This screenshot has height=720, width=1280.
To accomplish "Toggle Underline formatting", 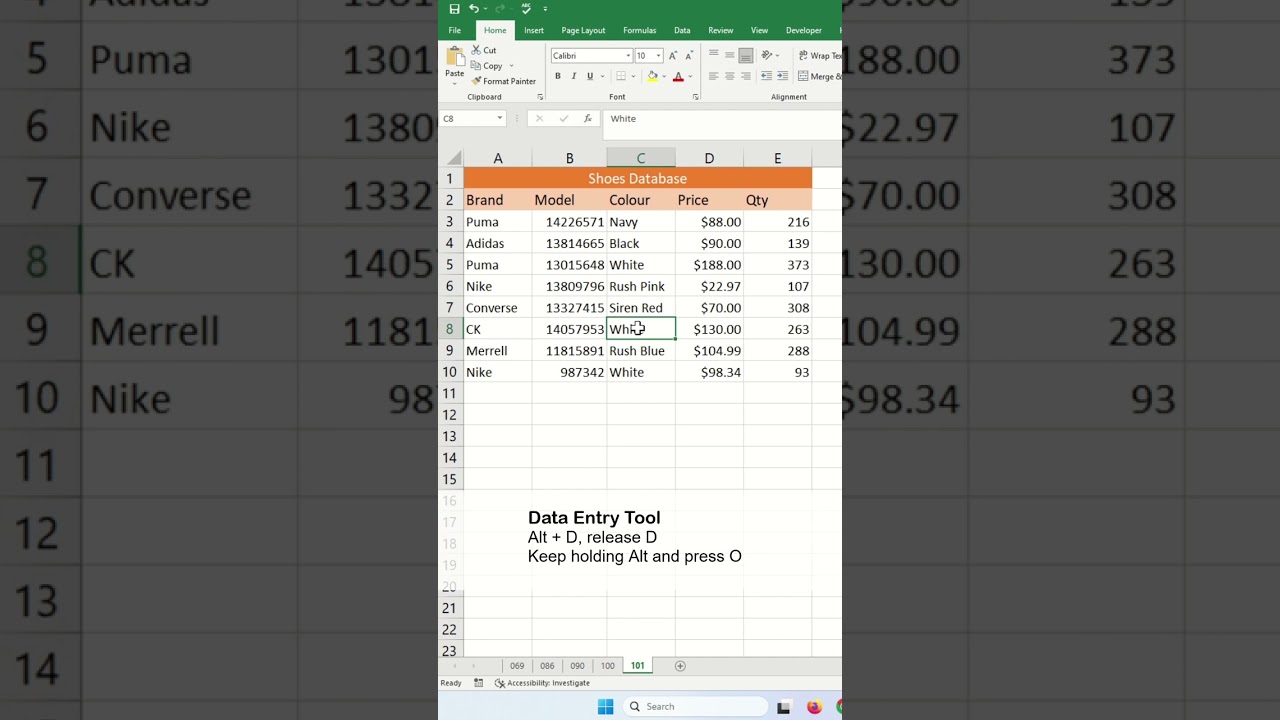I will pyautogui.click(x=589, y=76).
